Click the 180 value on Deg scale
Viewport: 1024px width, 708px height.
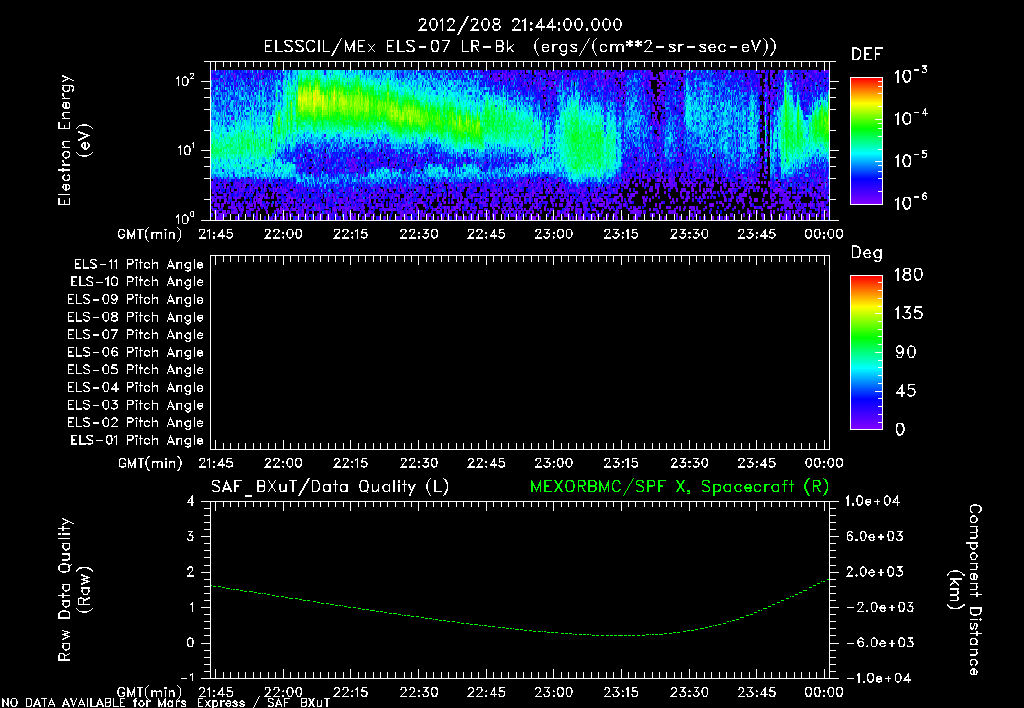pos(908,274)
